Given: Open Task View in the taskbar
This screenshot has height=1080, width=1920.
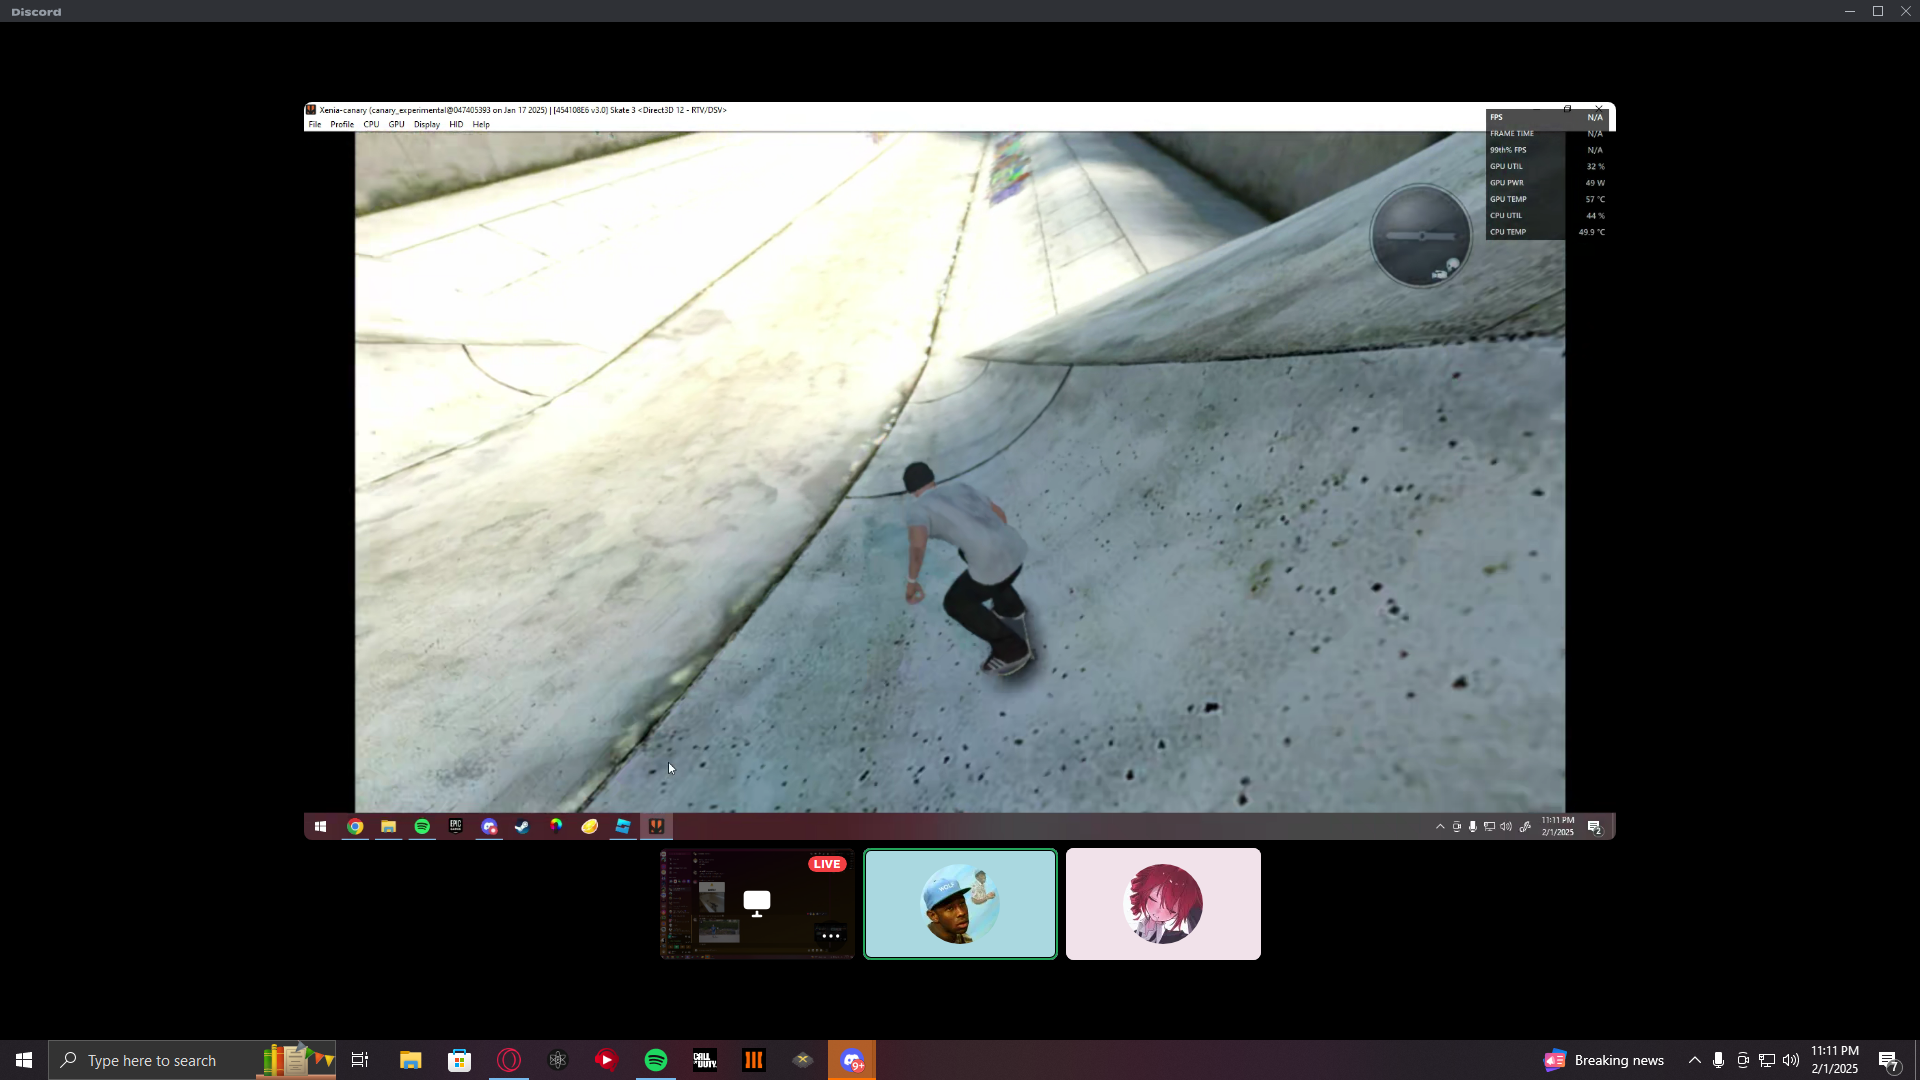Looking at the screenshot, I should 360,1060.
